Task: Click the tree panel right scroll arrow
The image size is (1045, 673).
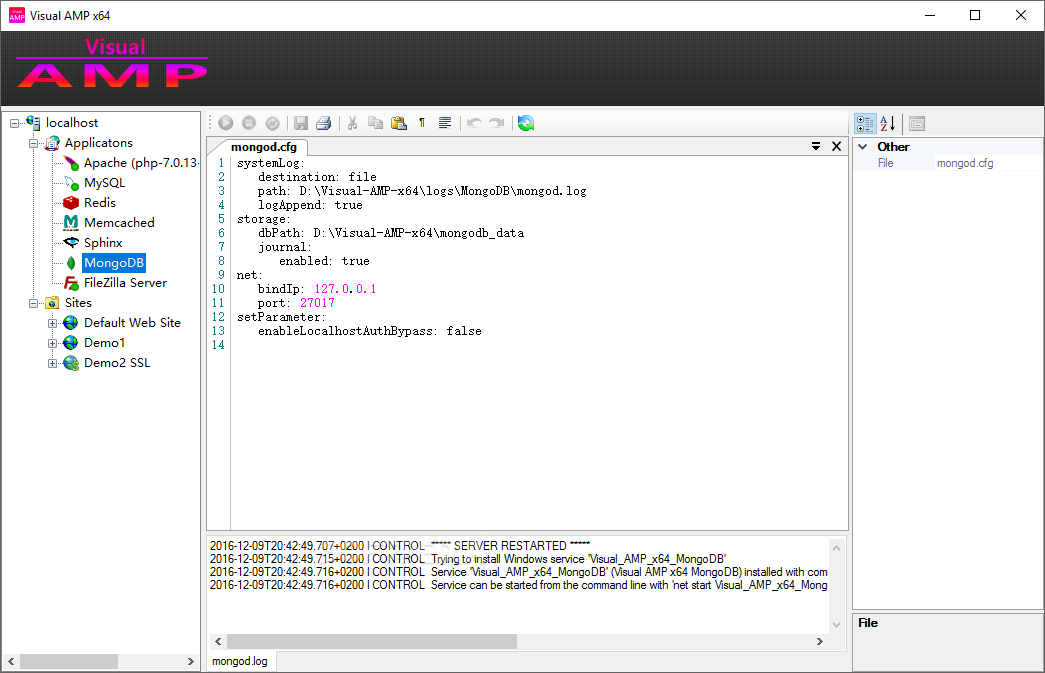Action: pyautogui.click(x=191, y=662)
